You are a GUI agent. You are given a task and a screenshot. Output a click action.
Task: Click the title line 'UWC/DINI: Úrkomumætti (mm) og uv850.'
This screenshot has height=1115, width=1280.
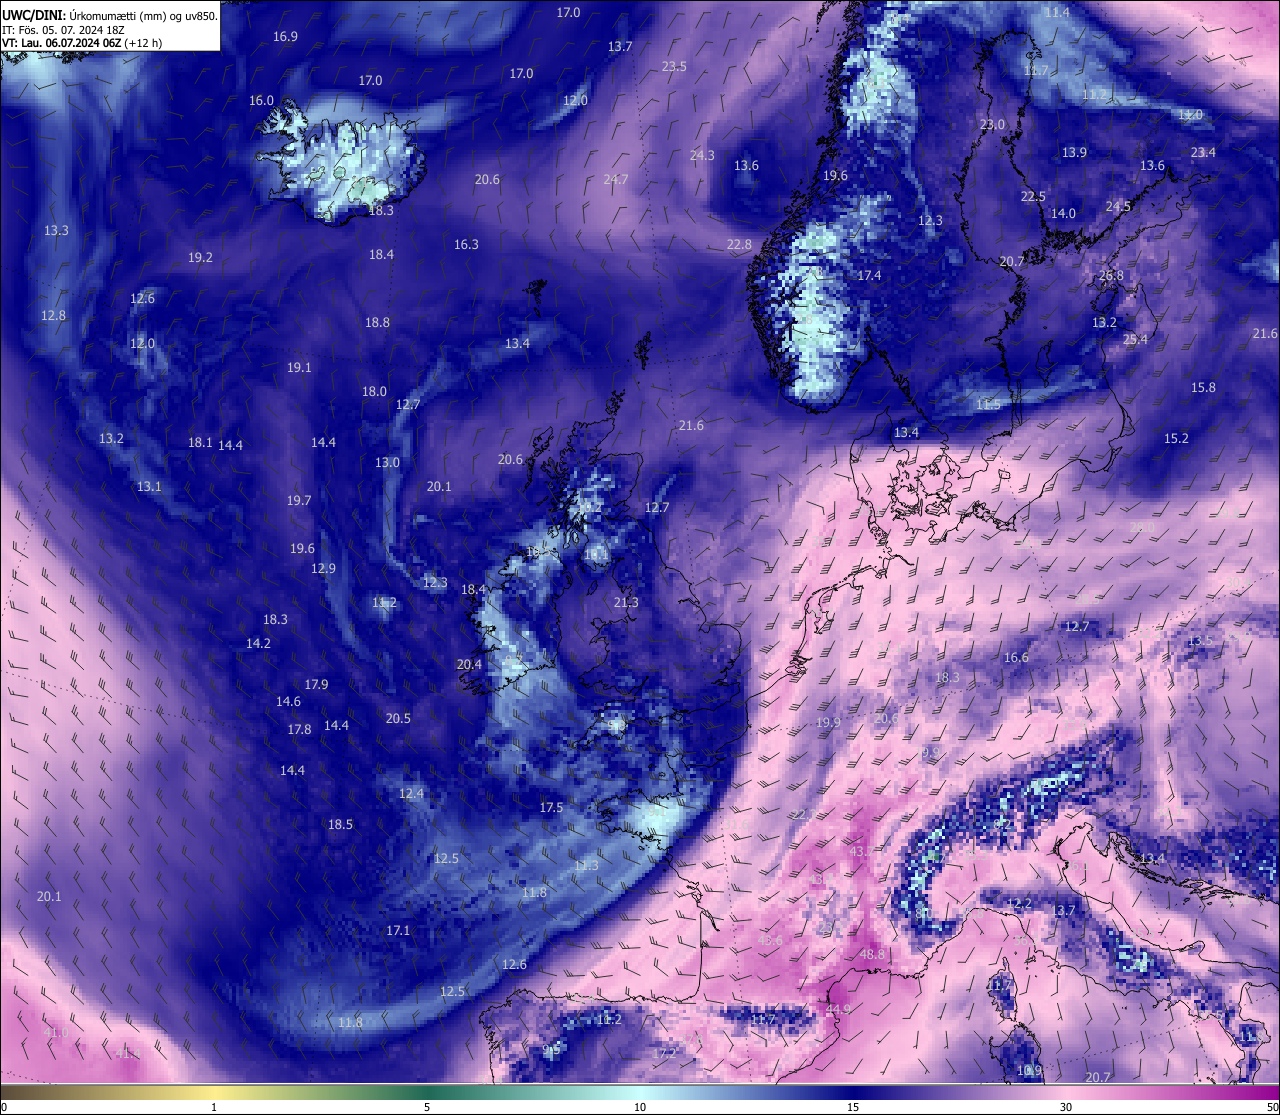[110, 15]
